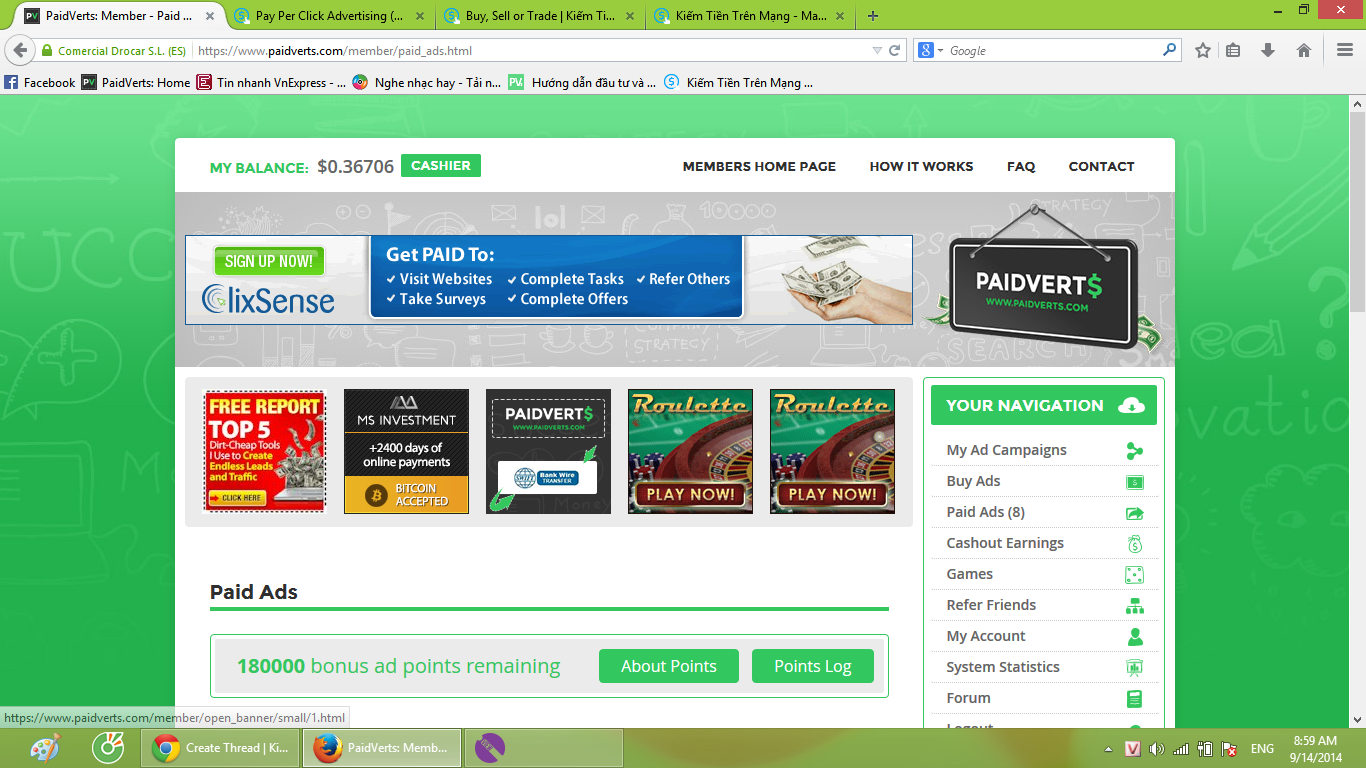Open the PaidVerts Bank Wire Transfer ad

(x=548, y=452)
